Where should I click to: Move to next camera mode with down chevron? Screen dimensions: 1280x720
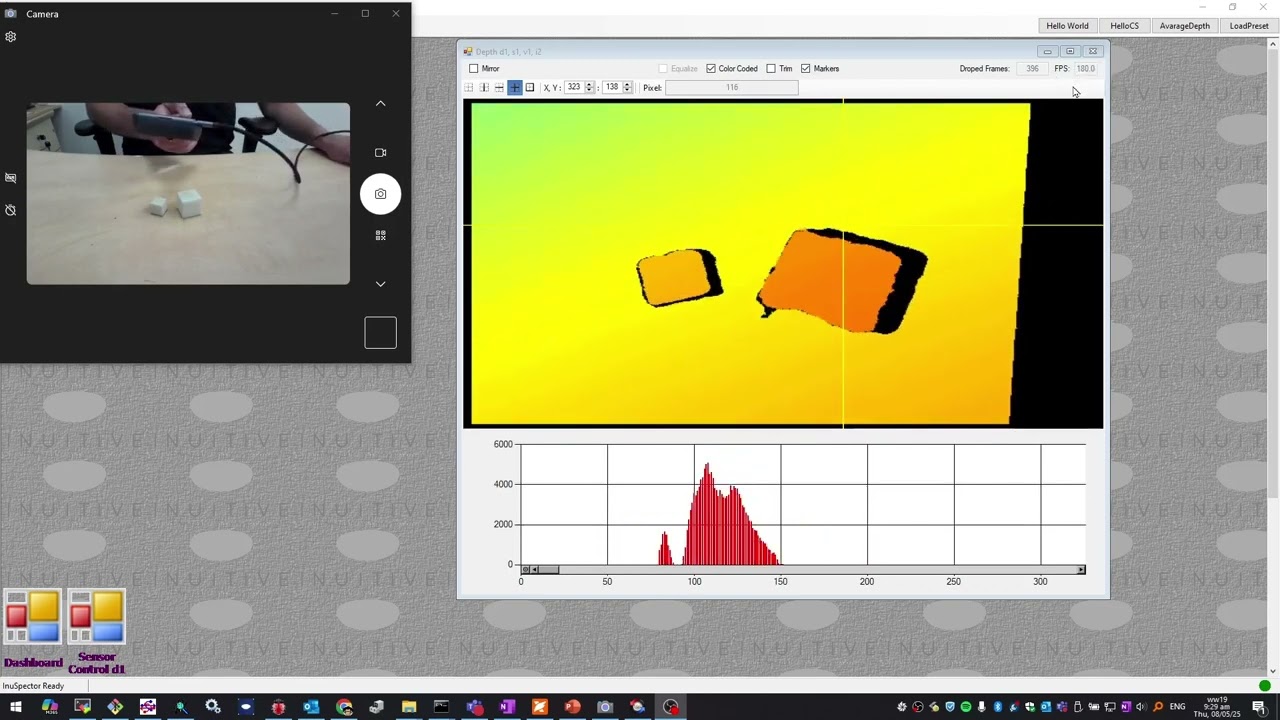[x=380, y=284]
